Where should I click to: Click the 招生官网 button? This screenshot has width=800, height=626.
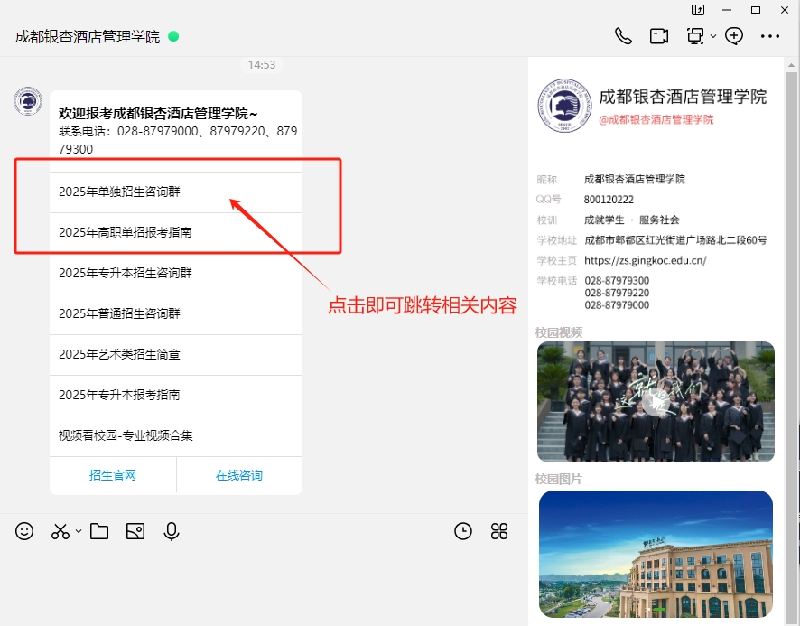(x=113, y=477)
